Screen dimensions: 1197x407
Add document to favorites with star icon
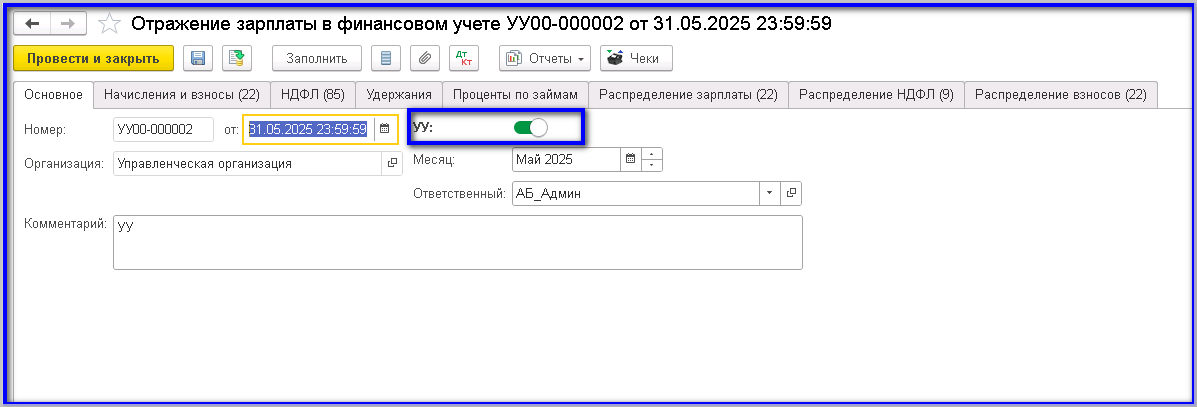pos(110,23)
